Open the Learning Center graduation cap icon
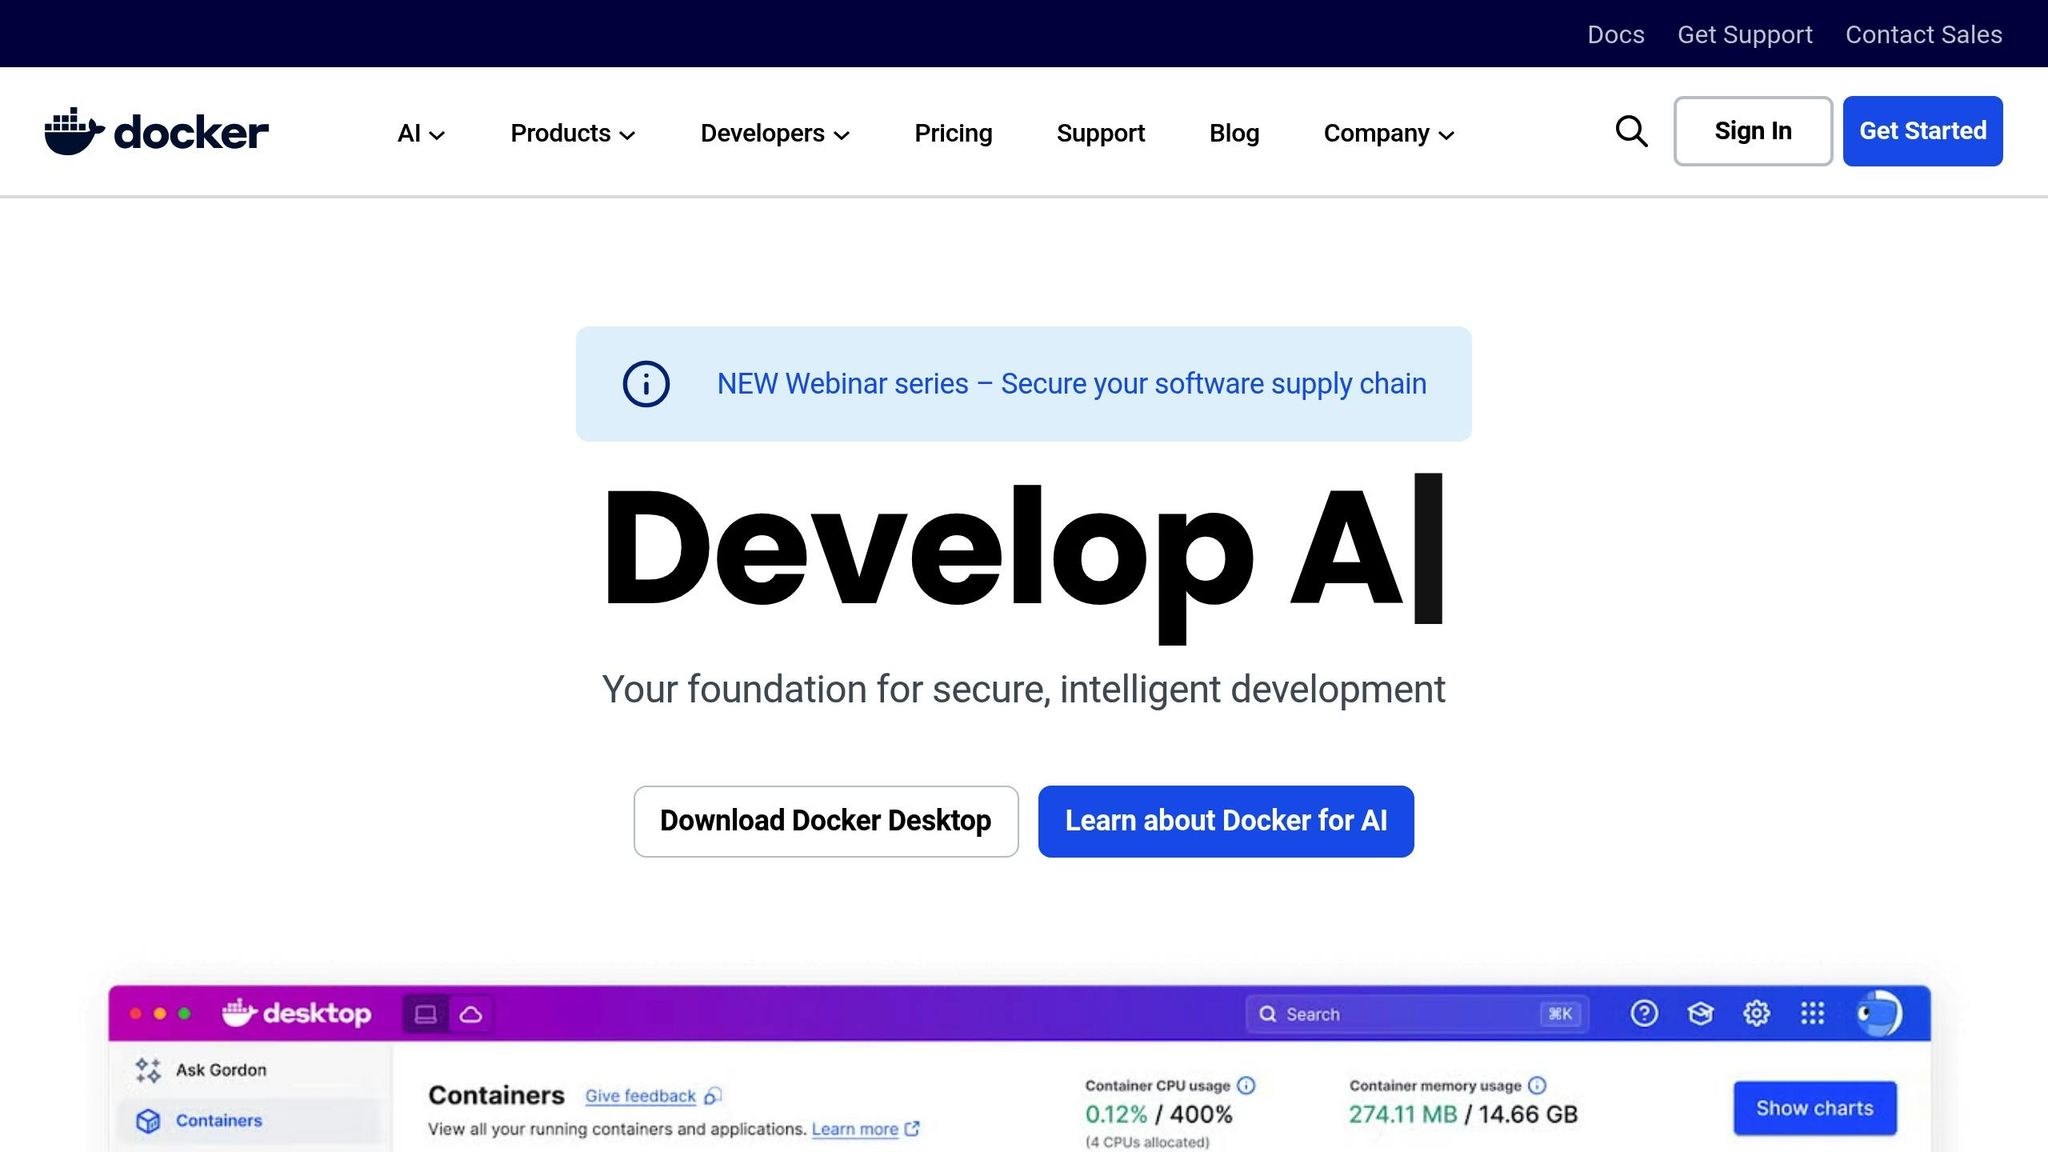 pos(1700,1014)
